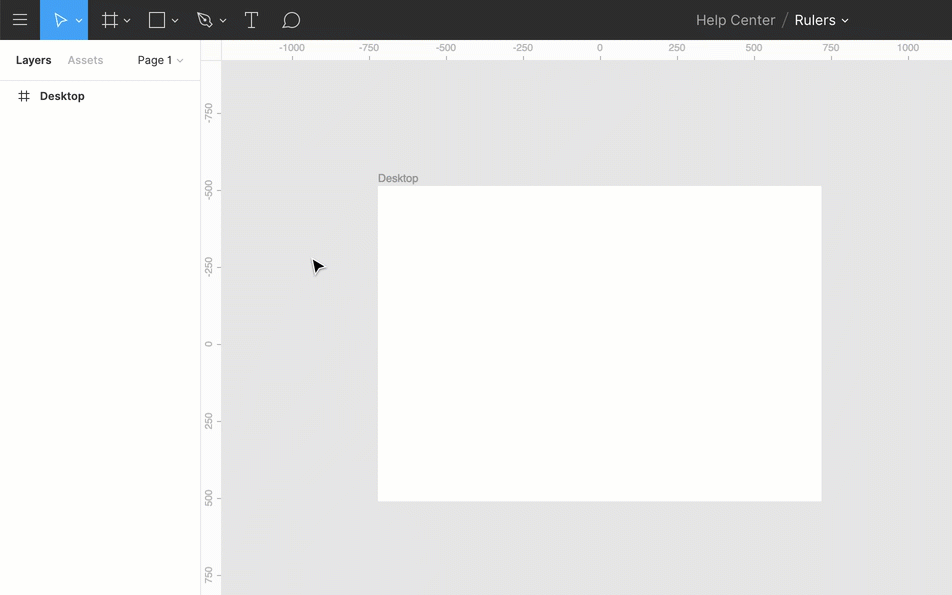Select the Pen tool
The width and height of the screenshot is (952, 595).
point(205,20)
